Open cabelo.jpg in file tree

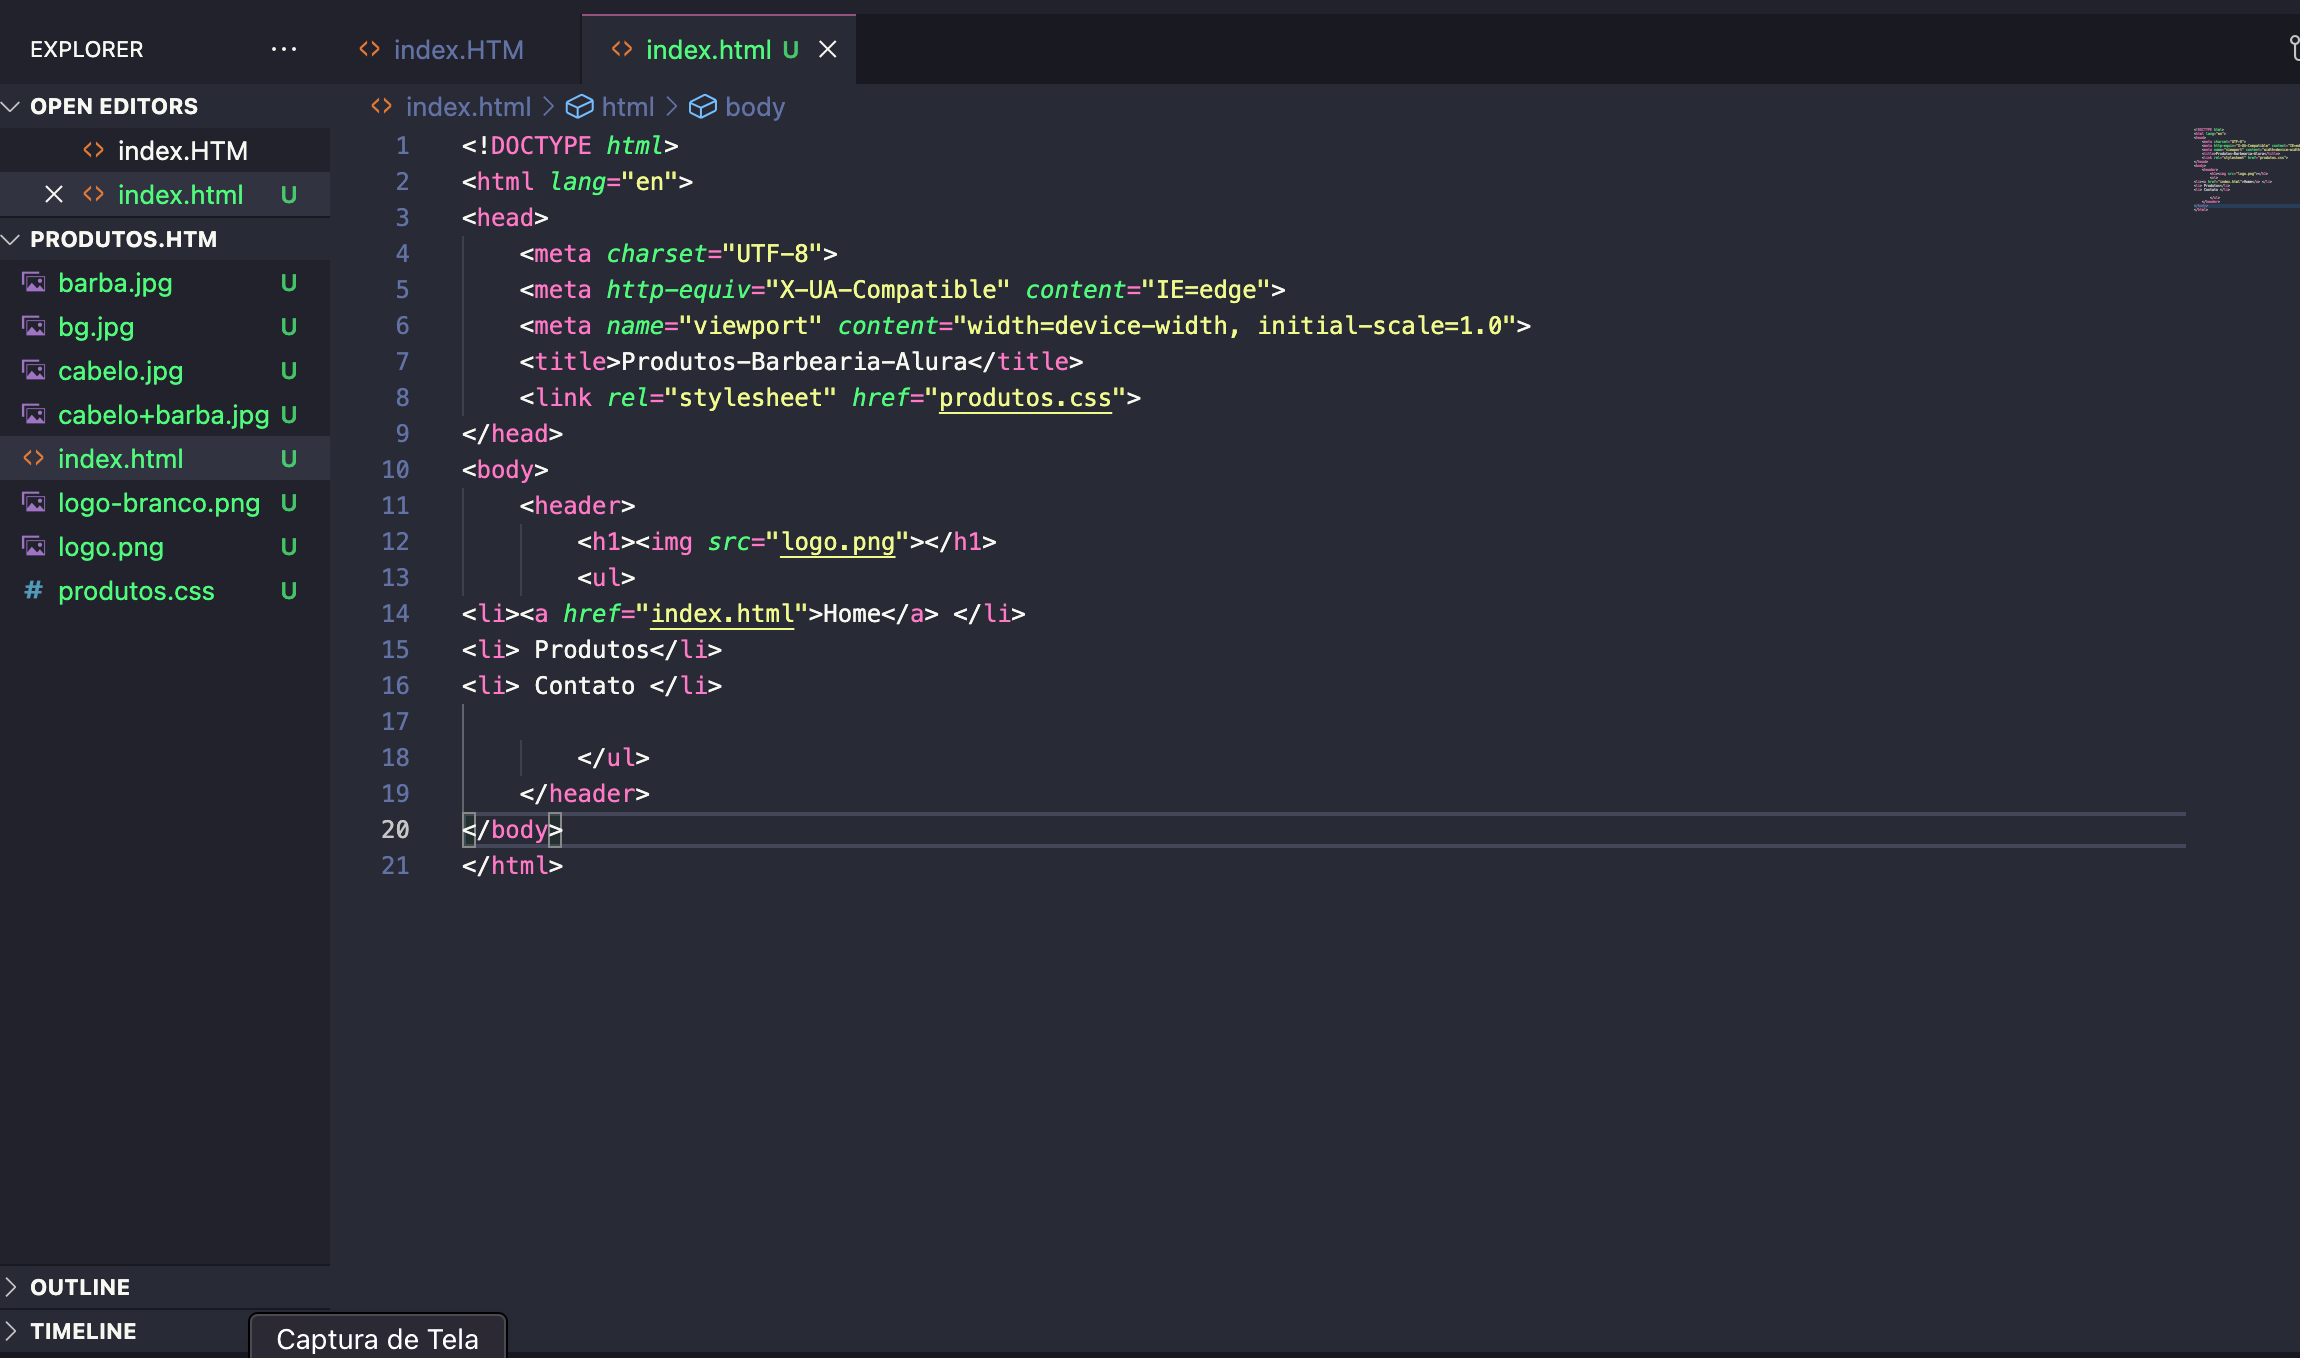coord(165,371)
